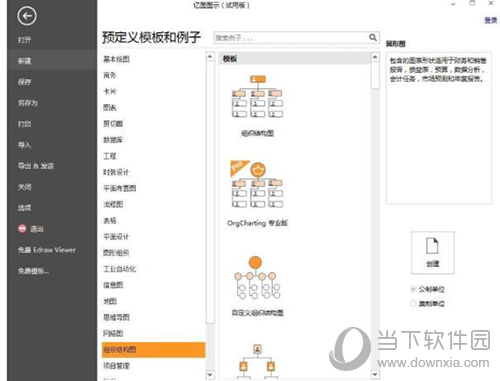The image size is (500, 381).
Task: Click category list scroll down arrow
Action: (x=210, y=374)
